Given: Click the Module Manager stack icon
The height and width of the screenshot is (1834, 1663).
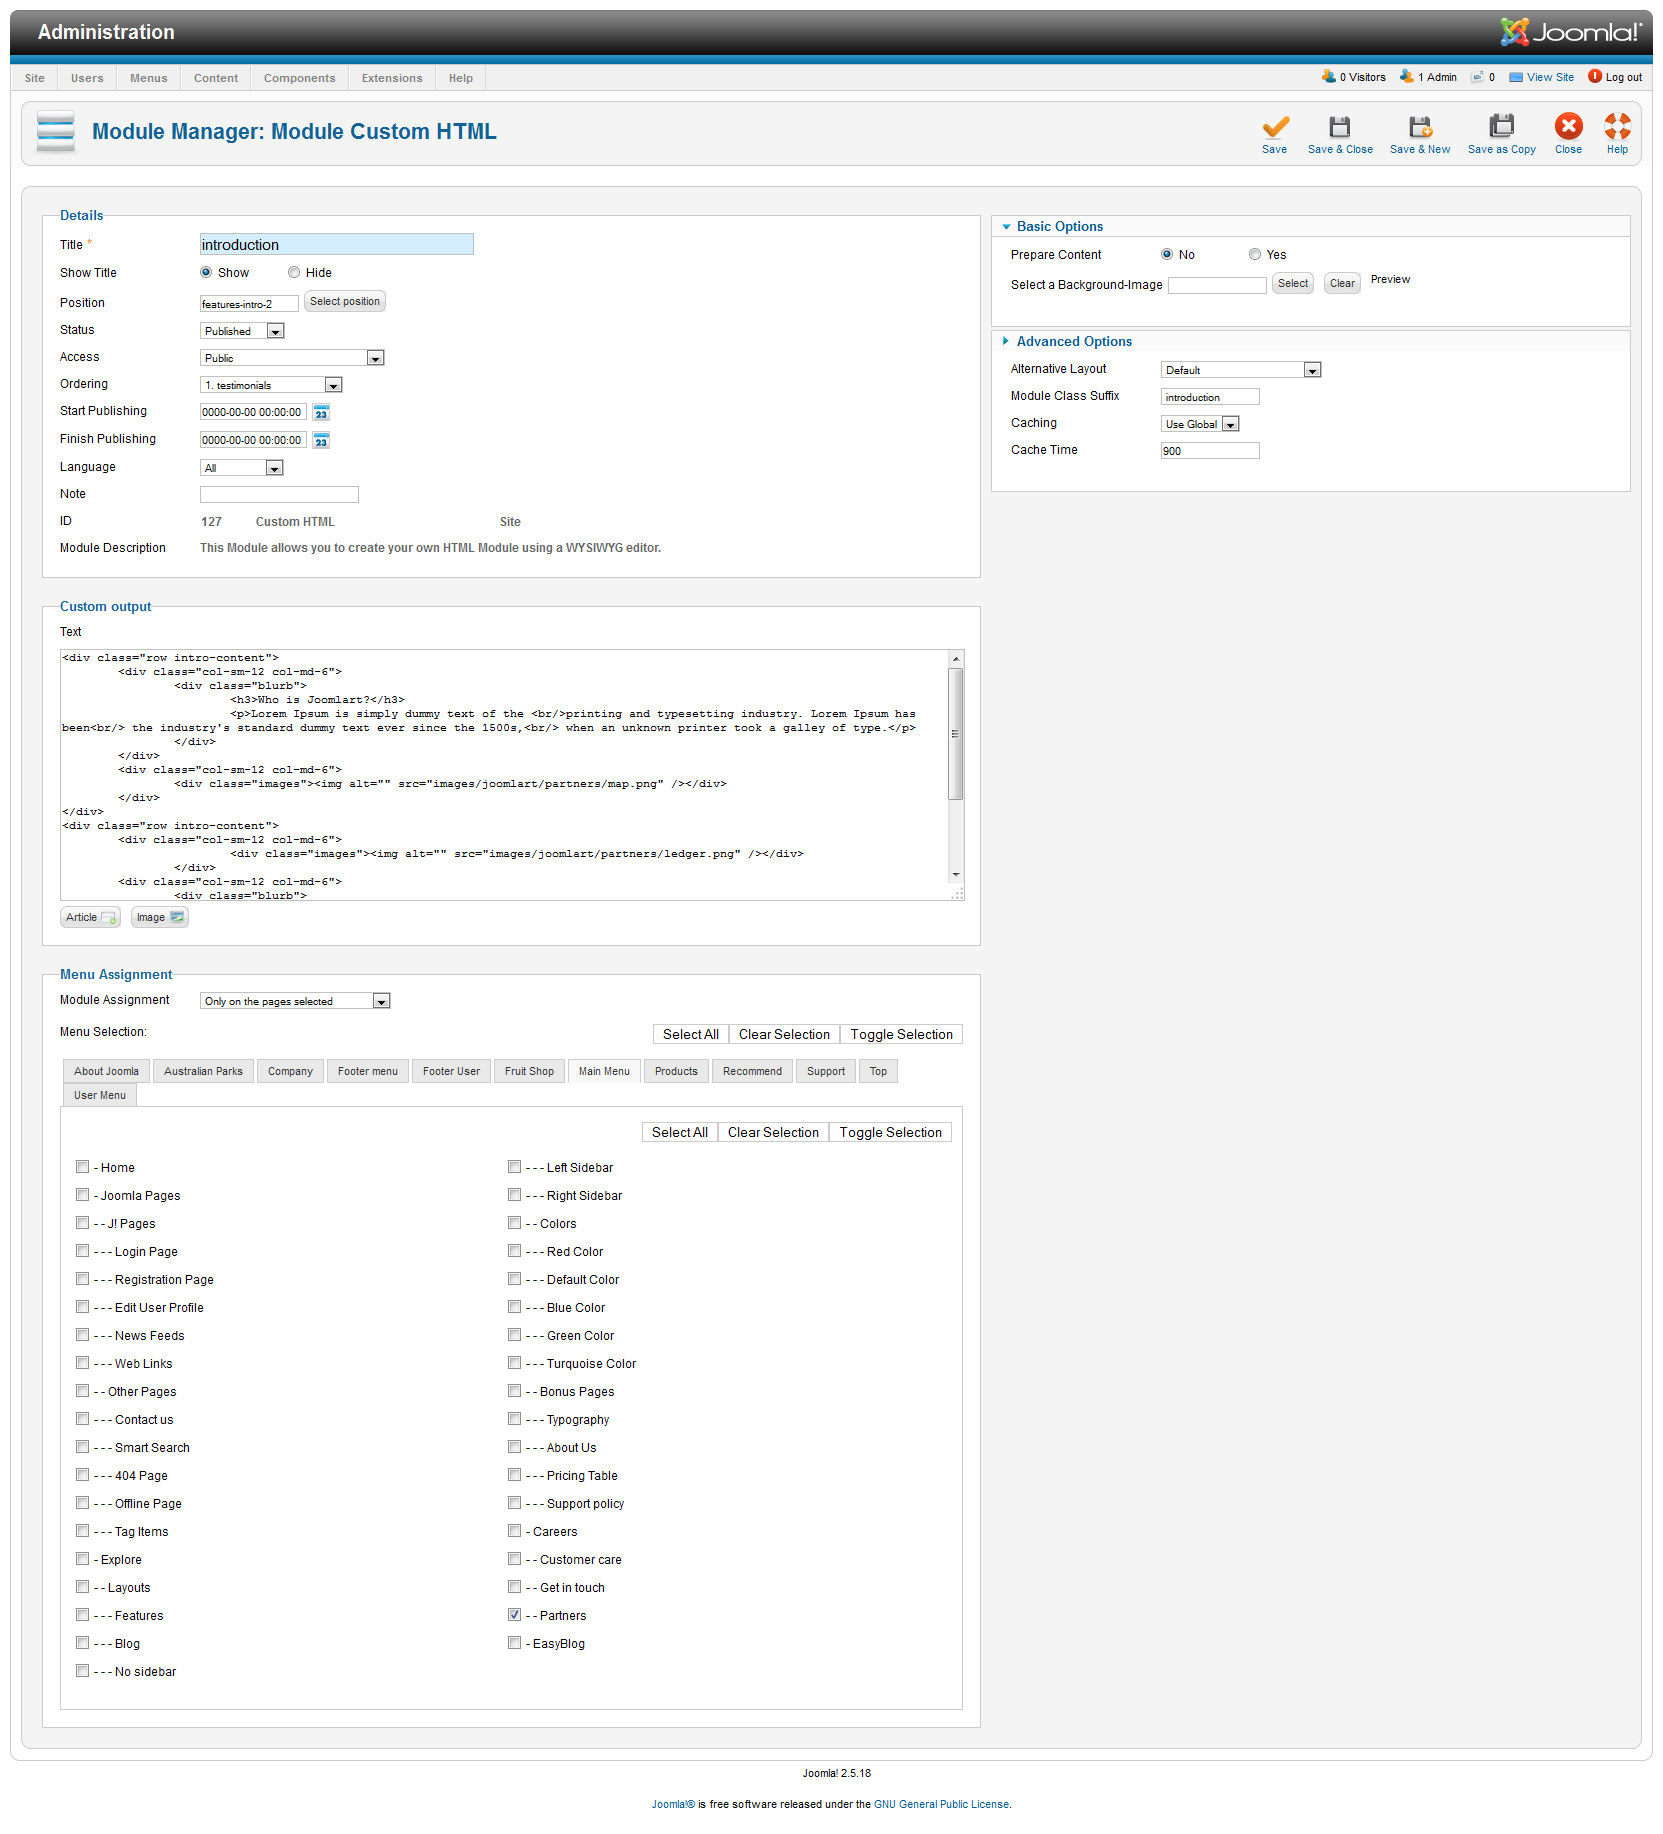Looking at the screenshot, I should tap(56, 131).
